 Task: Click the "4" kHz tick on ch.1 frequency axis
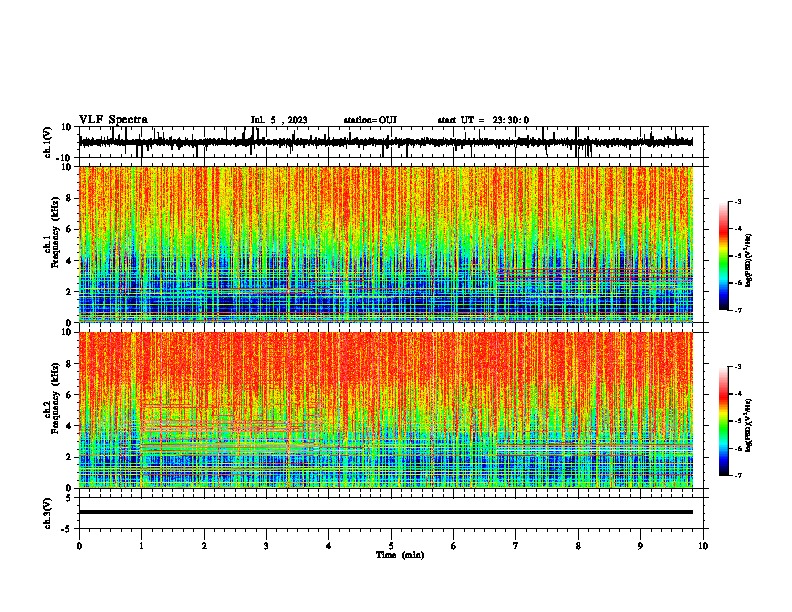pyautogui.click(x=69, y=261)
